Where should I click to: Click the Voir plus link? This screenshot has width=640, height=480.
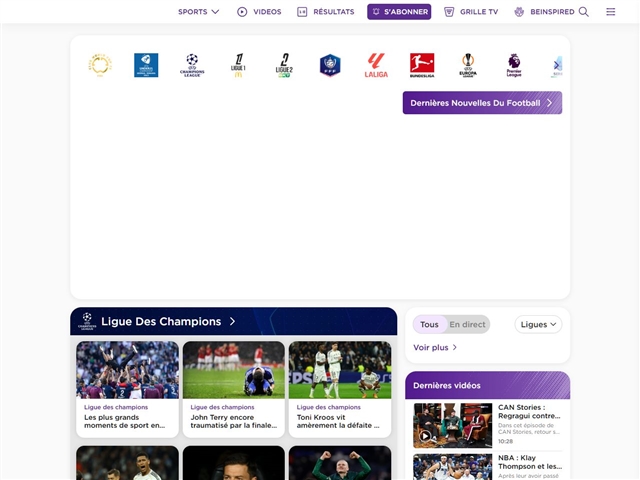coord(435,347)
